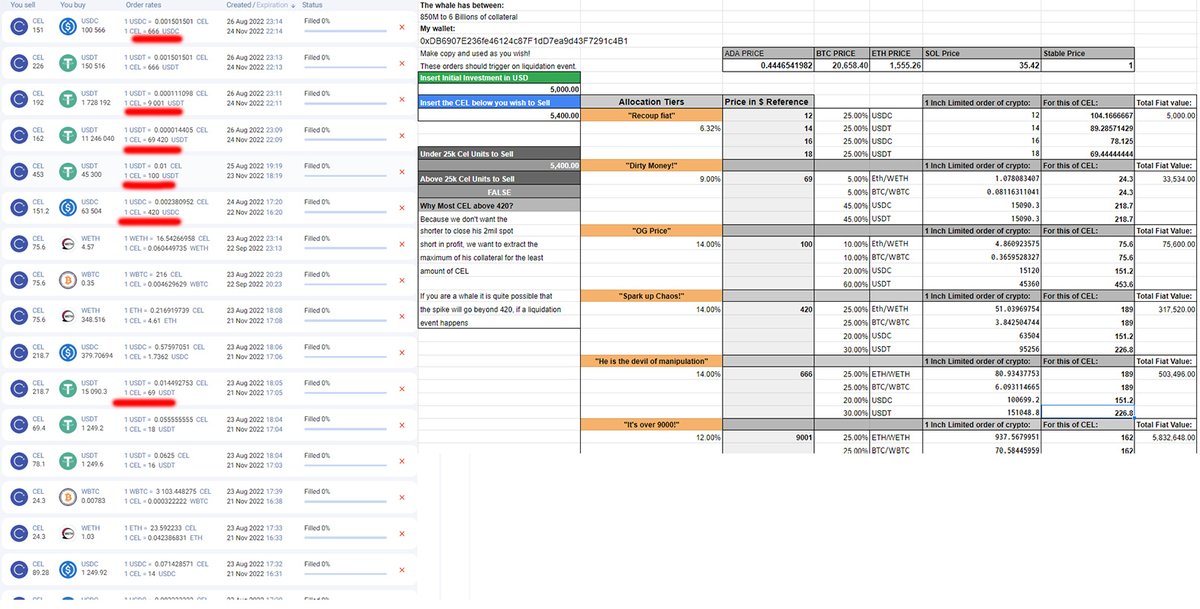The width and height of the screenshot is (1200, 609).
Task: Select the 'Under 25k Cel Units to Sell' cell
Action: (498, 153)
